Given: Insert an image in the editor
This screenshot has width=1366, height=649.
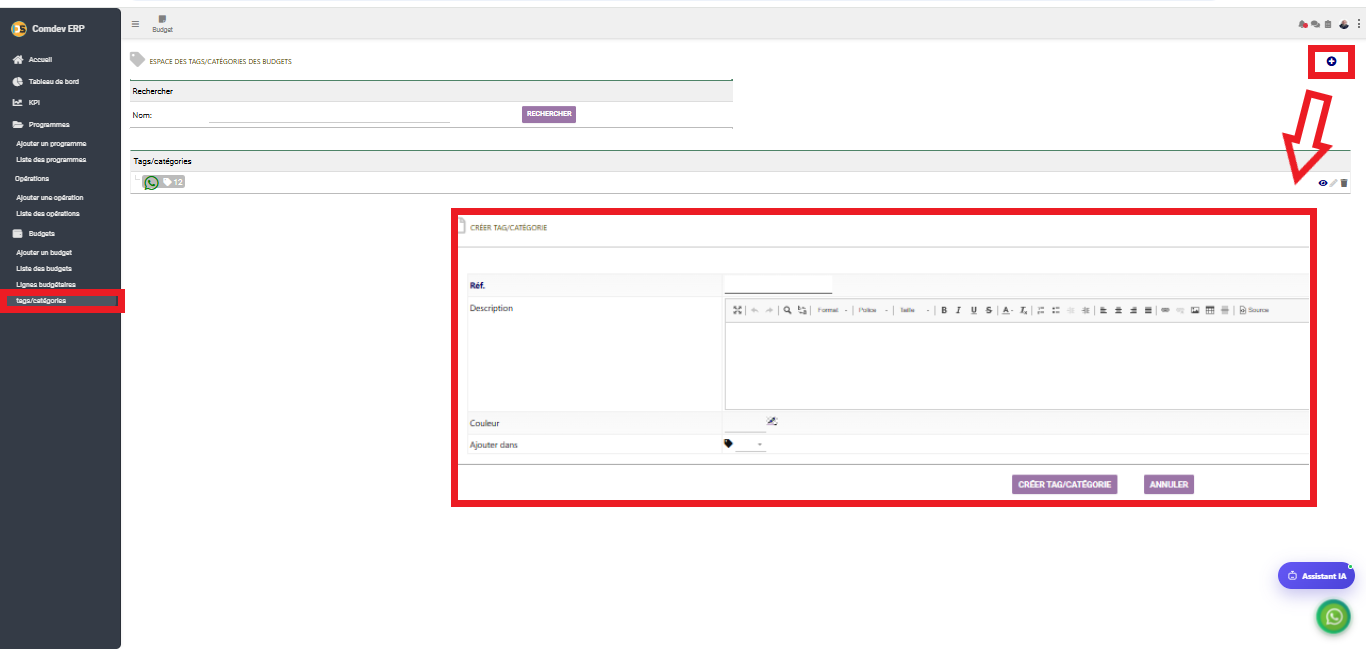Looking at the screenshot, I should 1195,310.
